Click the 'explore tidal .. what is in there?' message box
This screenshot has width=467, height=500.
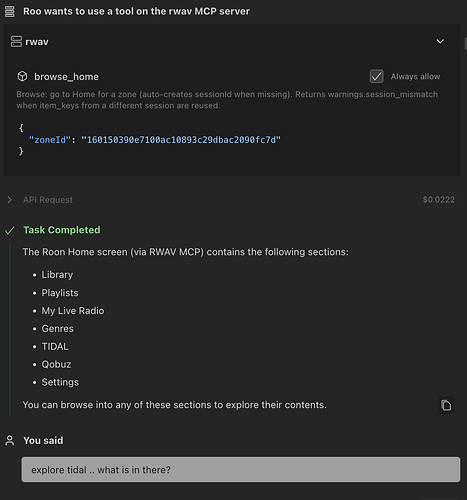[241, 470]
